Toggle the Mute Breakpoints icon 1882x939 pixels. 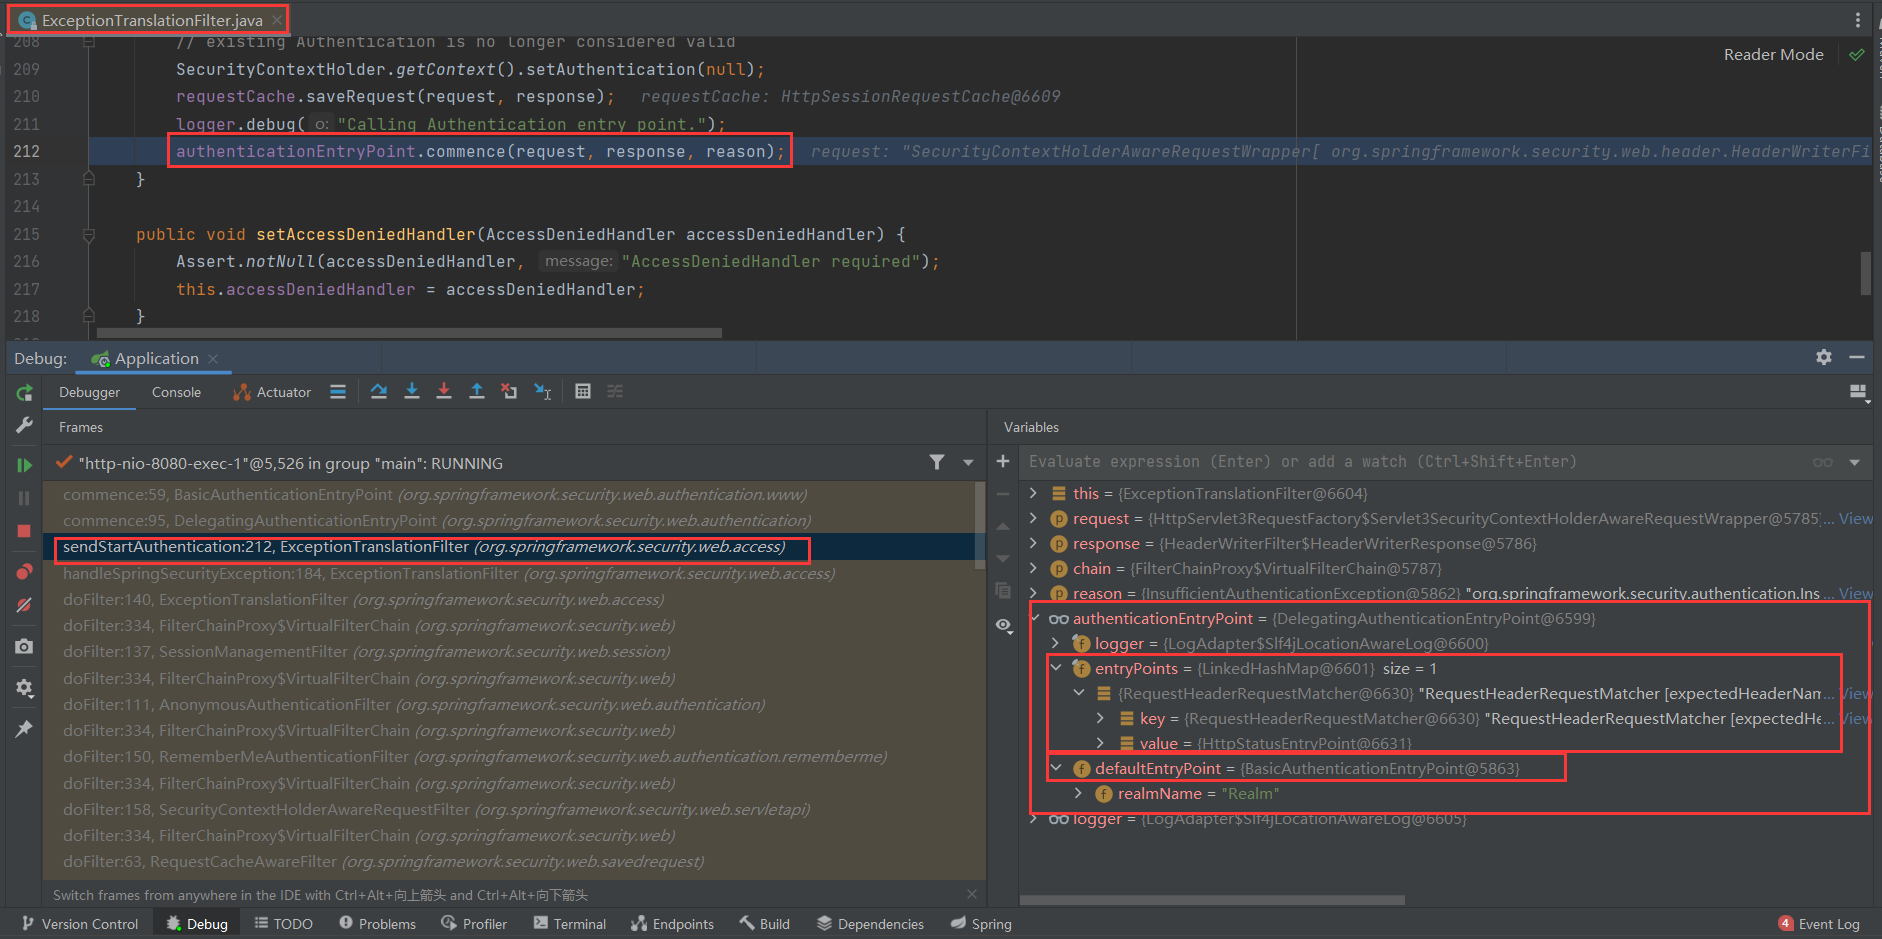pos(24,605)
